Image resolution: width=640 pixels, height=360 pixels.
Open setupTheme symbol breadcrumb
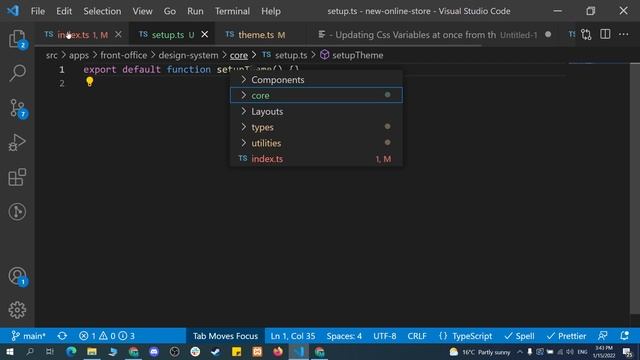click(351, 55)
